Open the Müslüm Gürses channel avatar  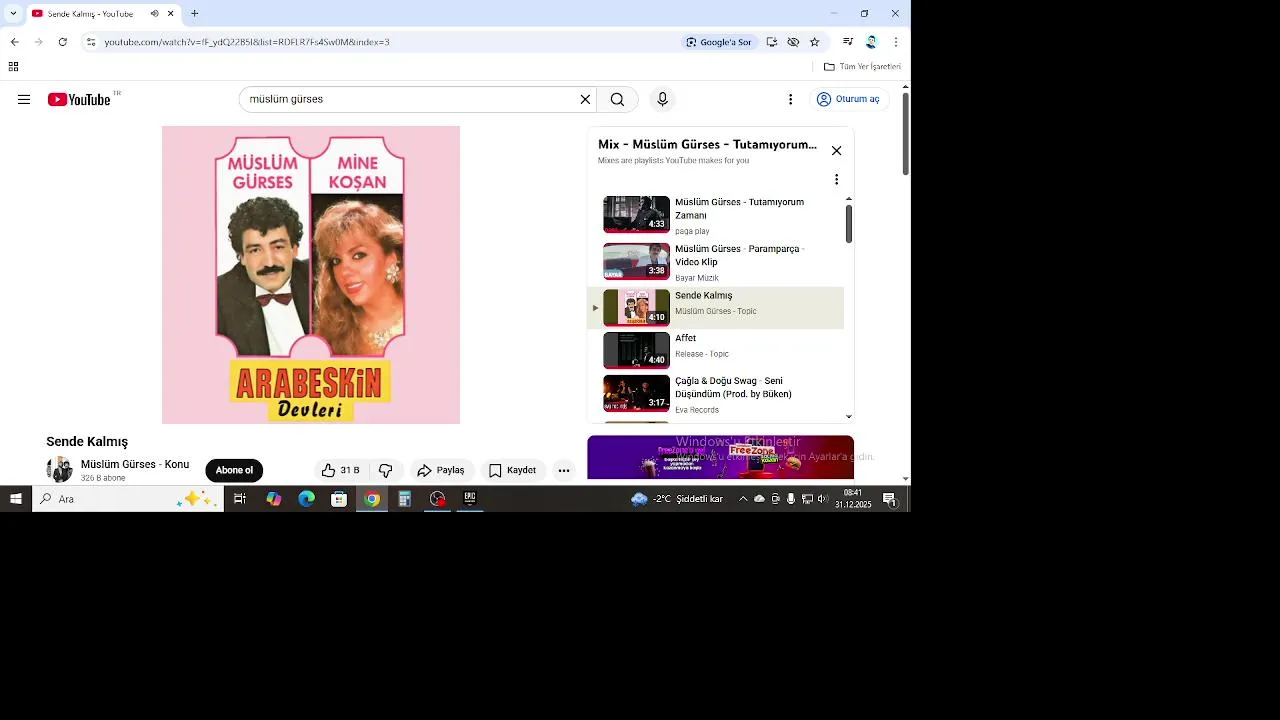coord(60,469)
